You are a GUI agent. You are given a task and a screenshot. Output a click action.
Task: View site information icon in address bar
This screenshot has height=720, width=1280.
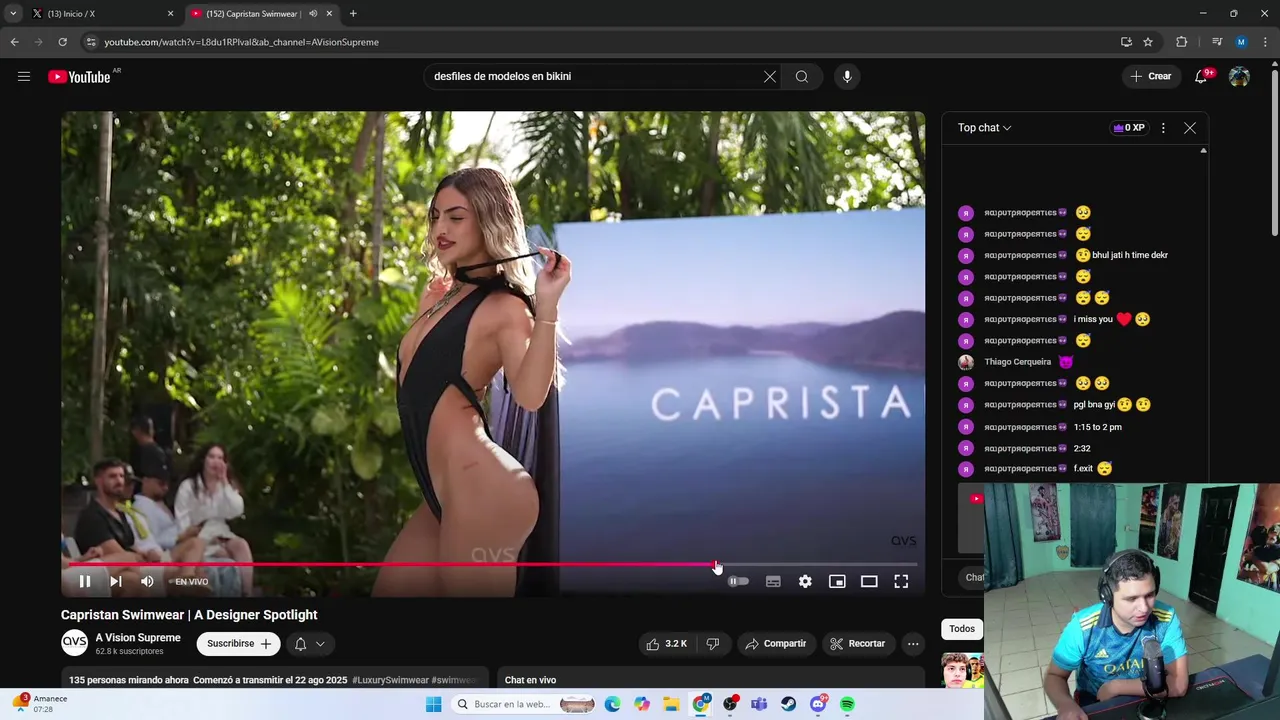pyautogui.click(x=90, y=42)
